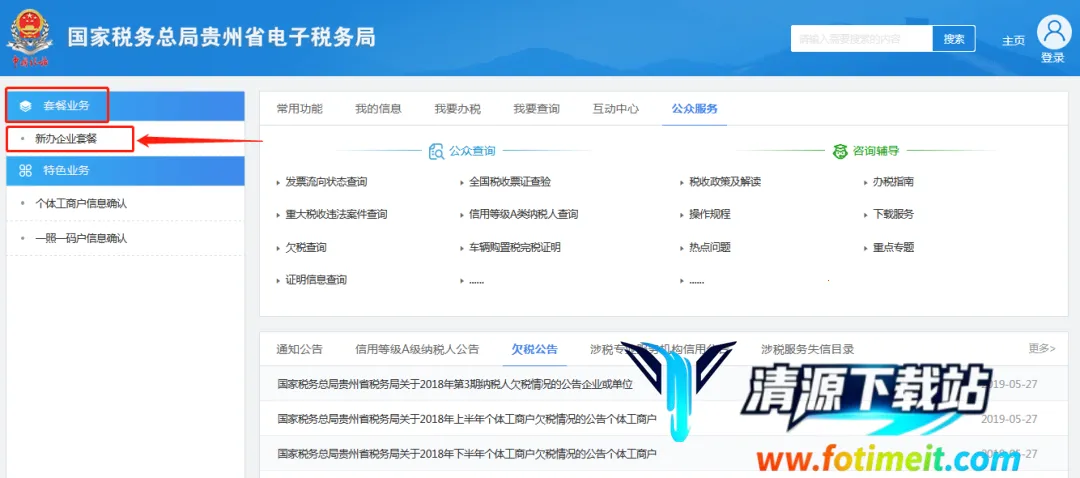Open the 套餐业务 sidebar section
Viewport: 1080px width, 478px height.
(x=125, y=106)
